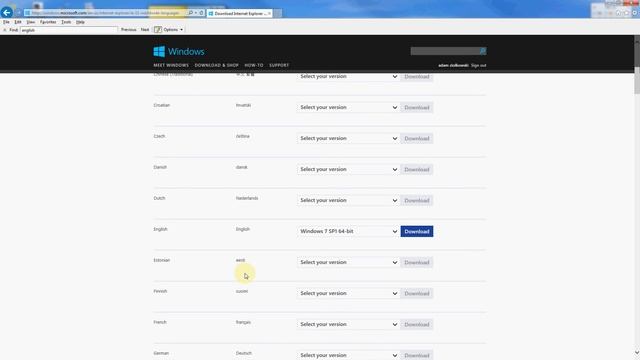Viewport: 640px width, 360px height.
Task: Open the SUPPORT nav link
Action: click(x=279, y=65)
